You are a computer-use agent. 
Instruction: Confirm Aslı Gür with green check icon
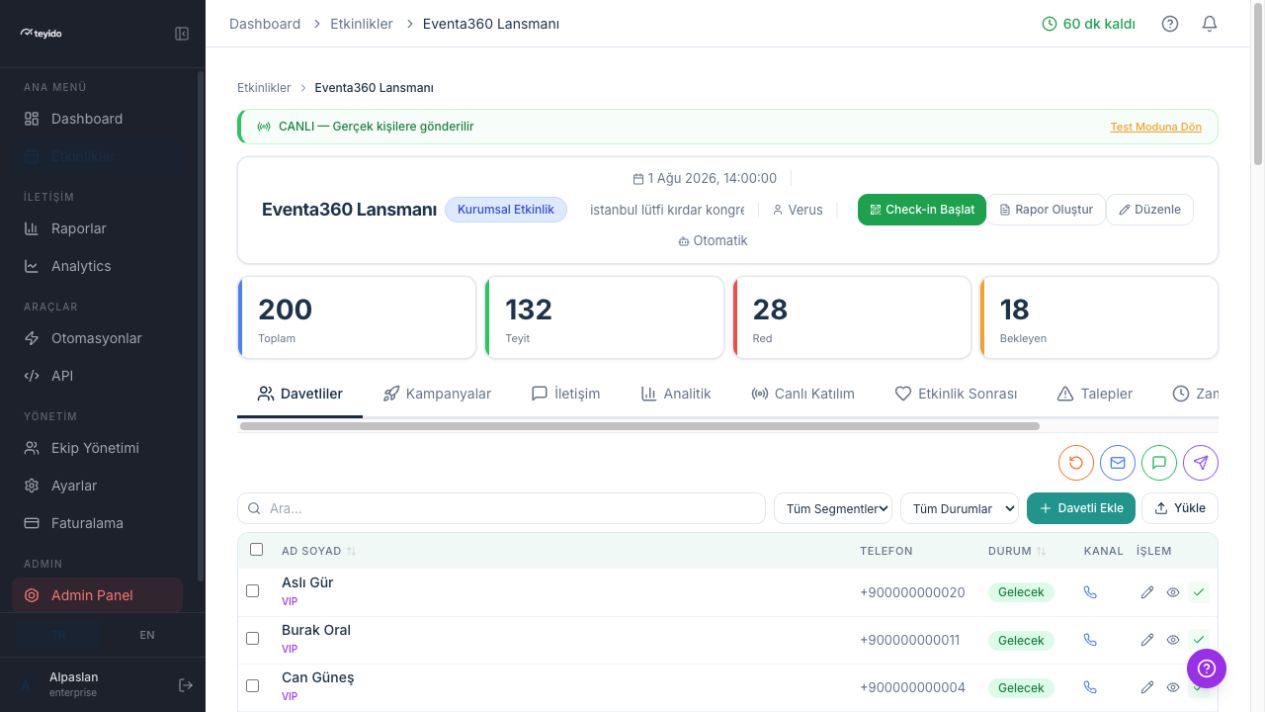1199,592
